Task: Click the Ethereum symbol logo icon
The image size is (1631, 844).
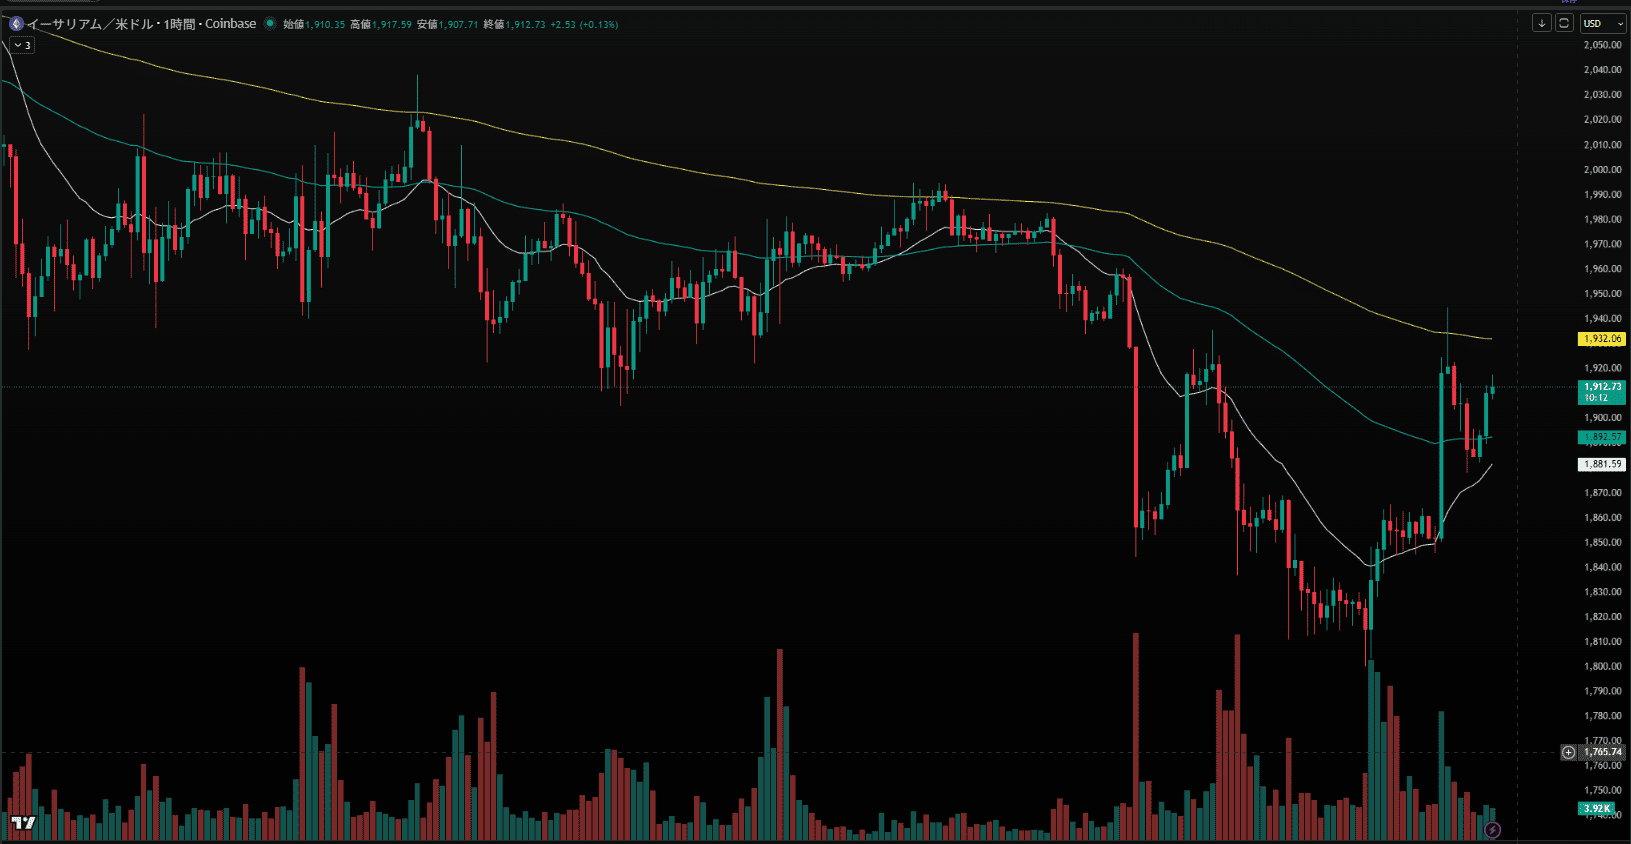Action: [16, 24]
